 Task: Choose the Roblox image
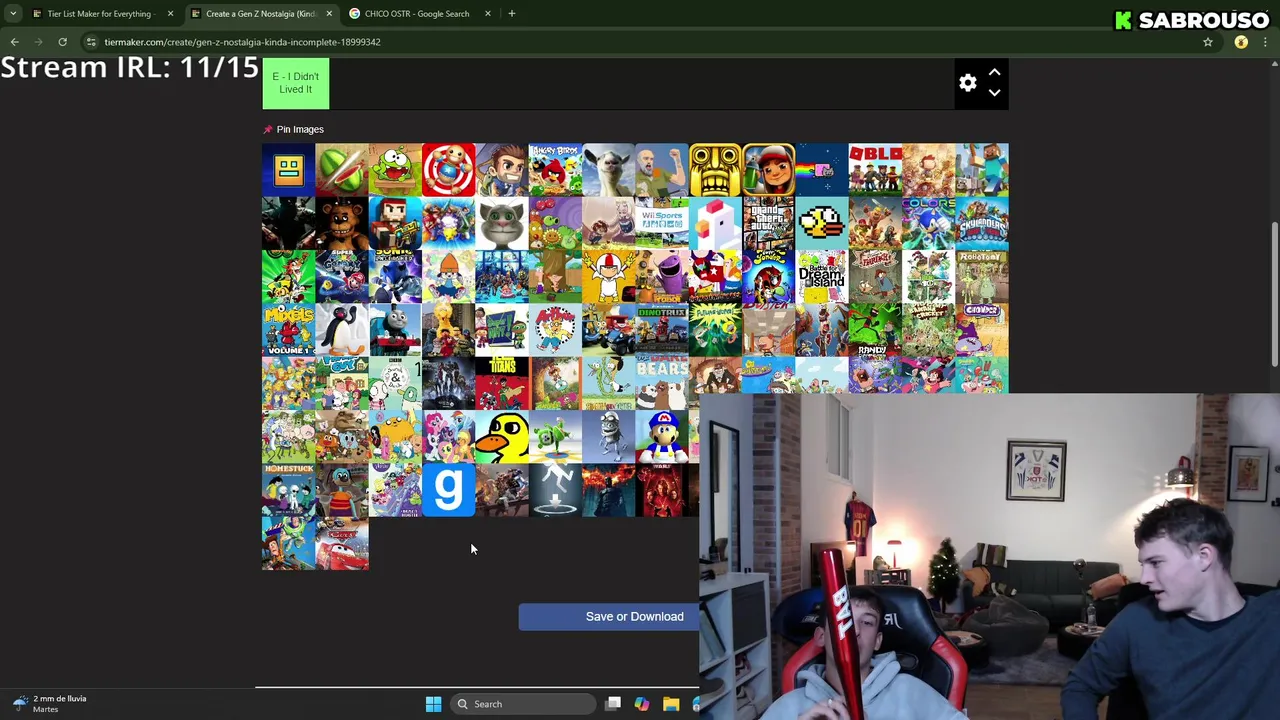(875, 169)
